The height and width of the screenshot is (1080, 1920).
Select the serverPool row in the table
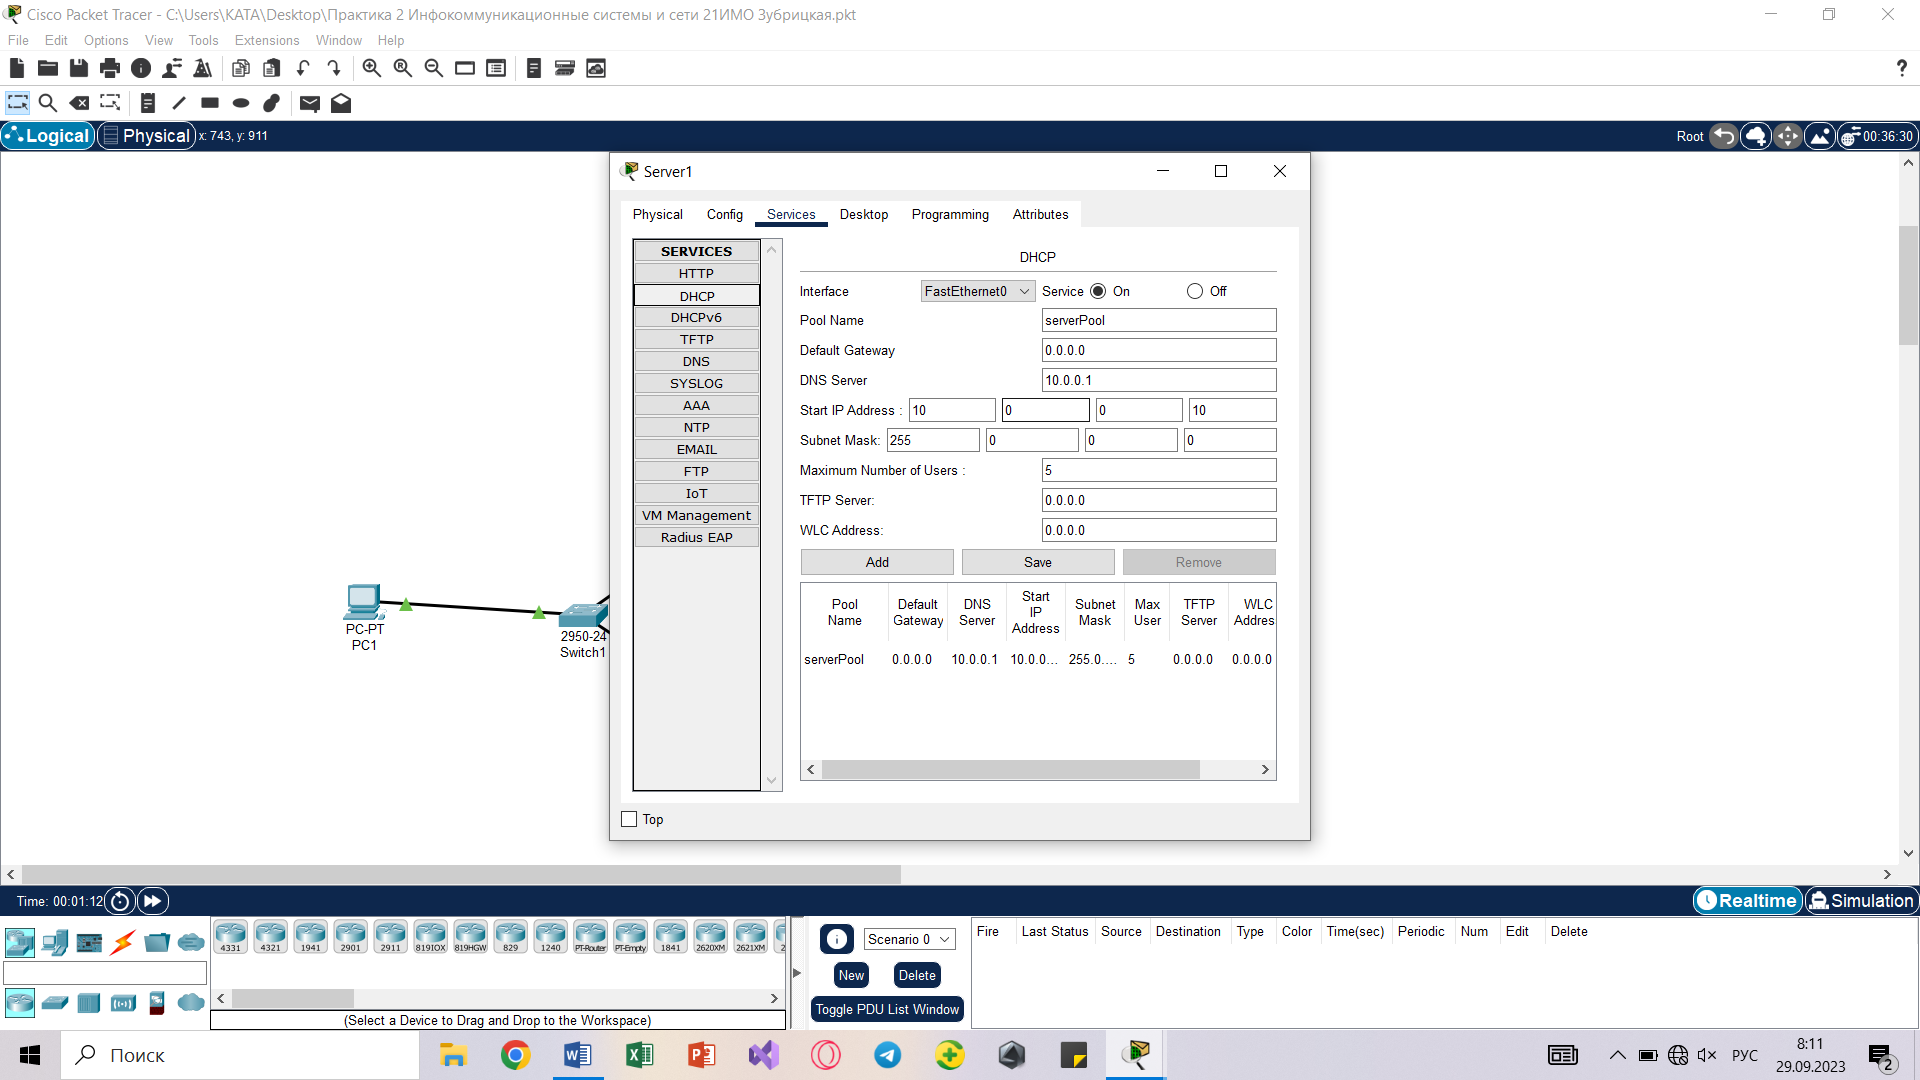[1038, 659]
